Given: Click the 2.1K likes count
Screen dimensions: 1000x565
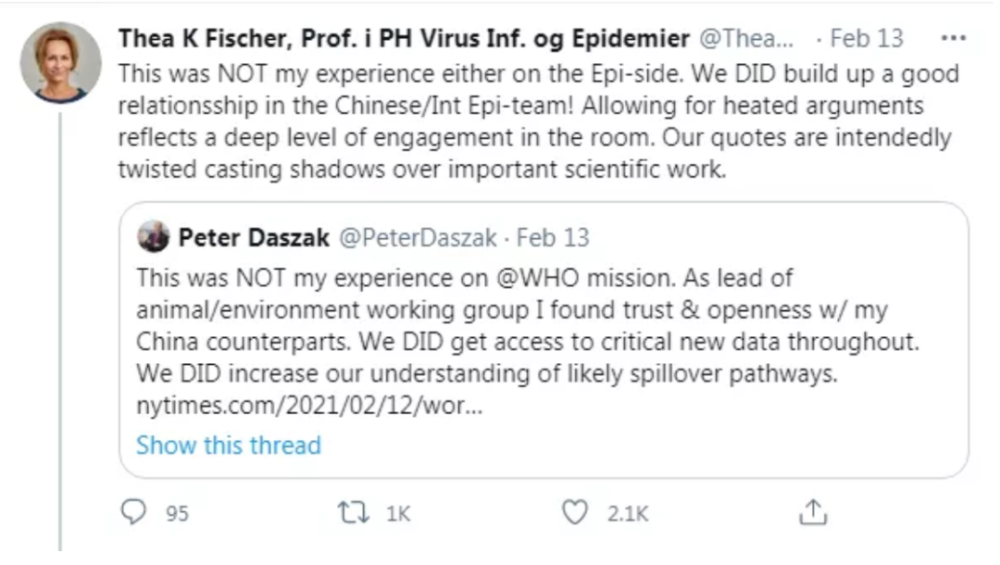Looking at the screenshot, I should point(628,514).
